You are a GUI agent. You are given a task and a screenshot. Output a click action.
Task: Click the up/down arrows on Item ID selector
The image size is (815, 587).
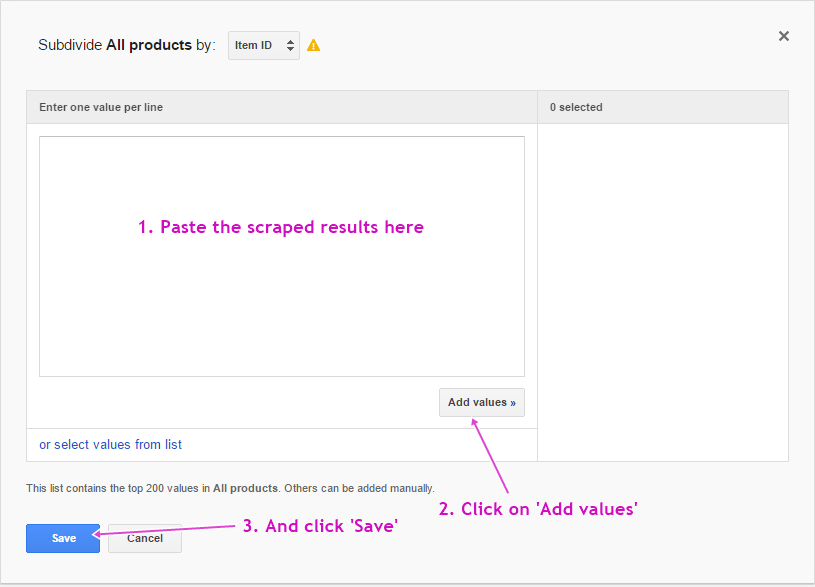290,45
